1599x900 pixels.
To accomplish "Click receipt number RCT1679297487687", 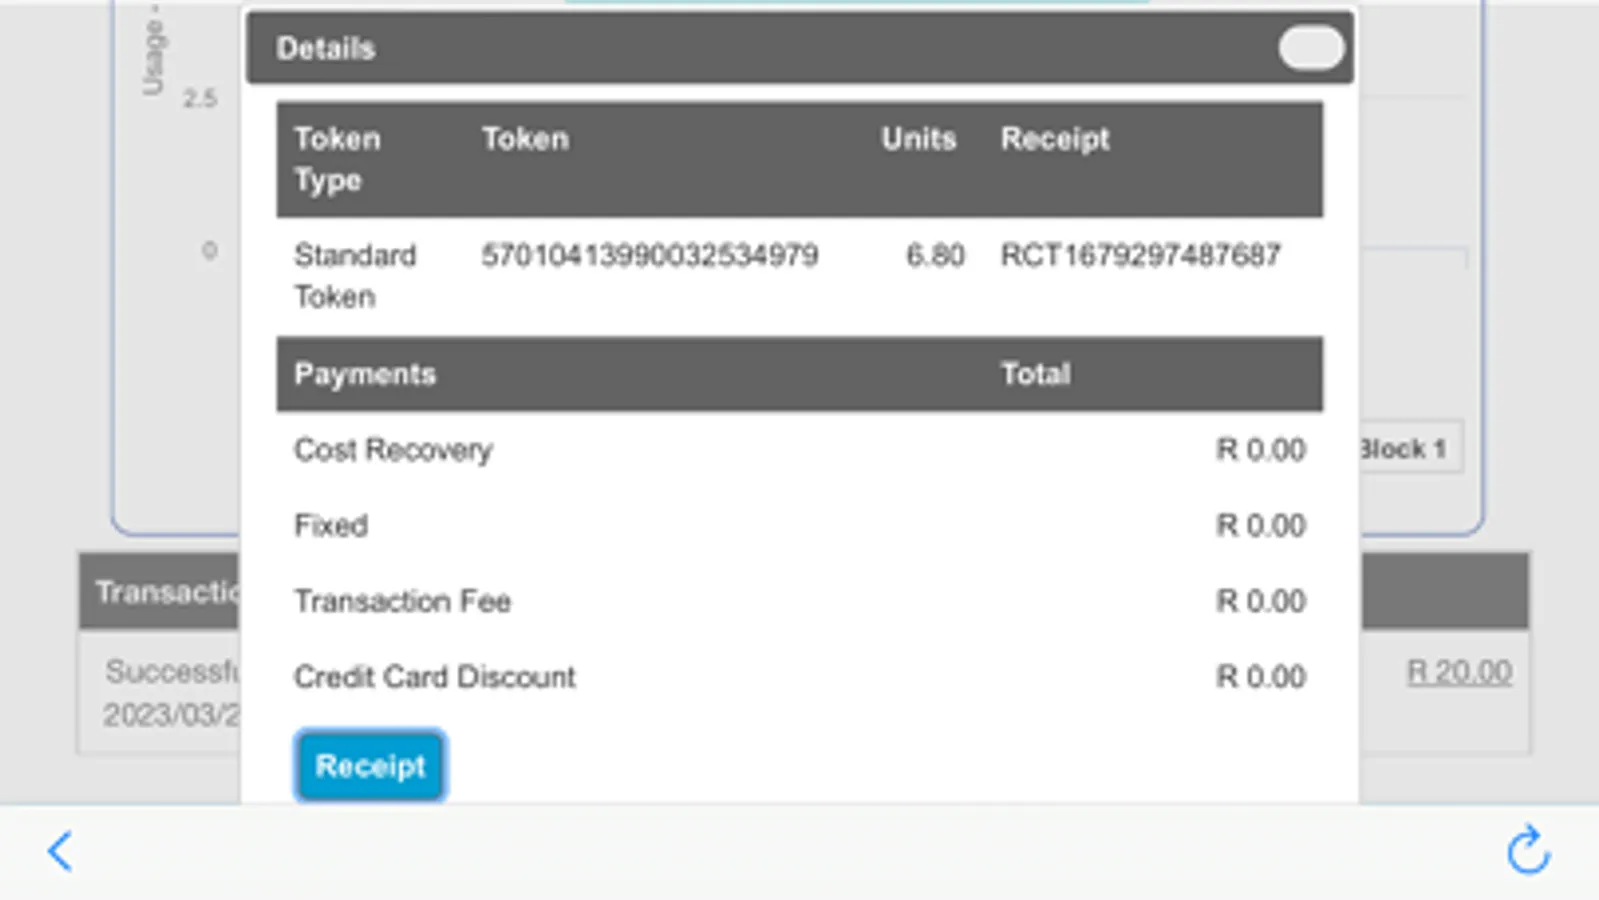I will (x=1140, y=256).
